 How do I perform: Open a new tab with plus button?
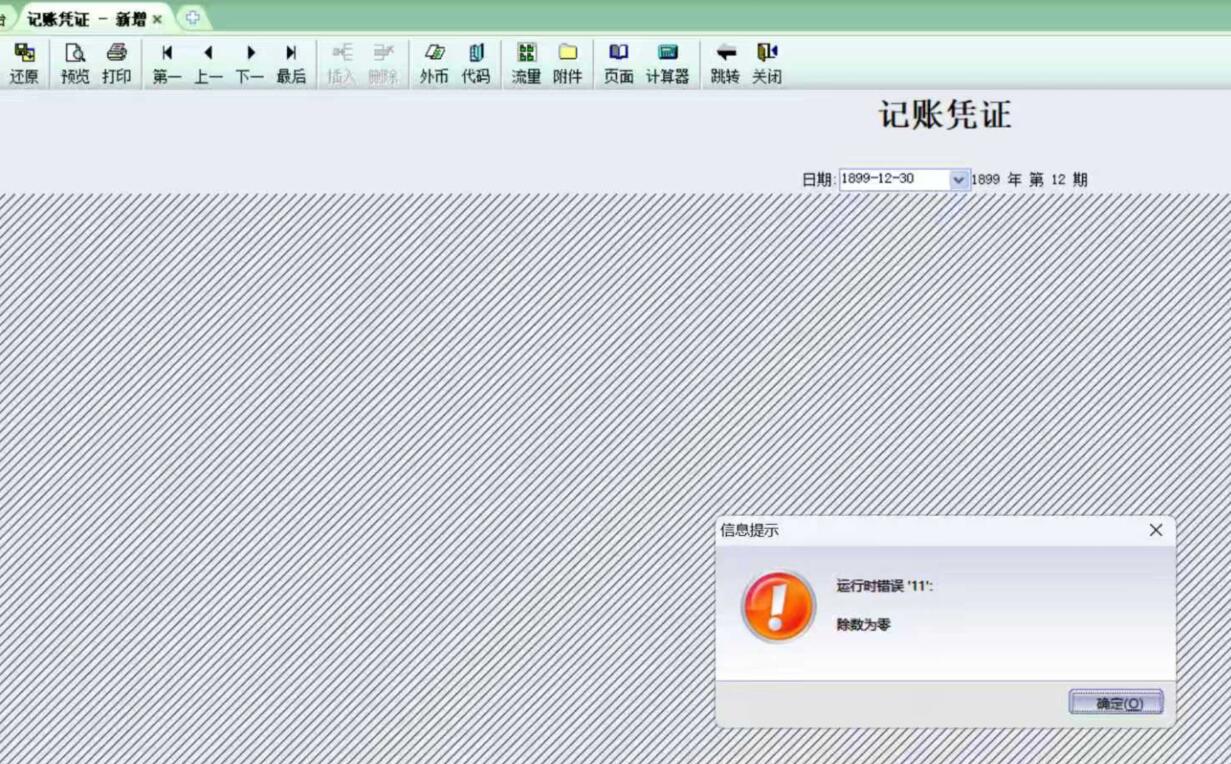192,18
